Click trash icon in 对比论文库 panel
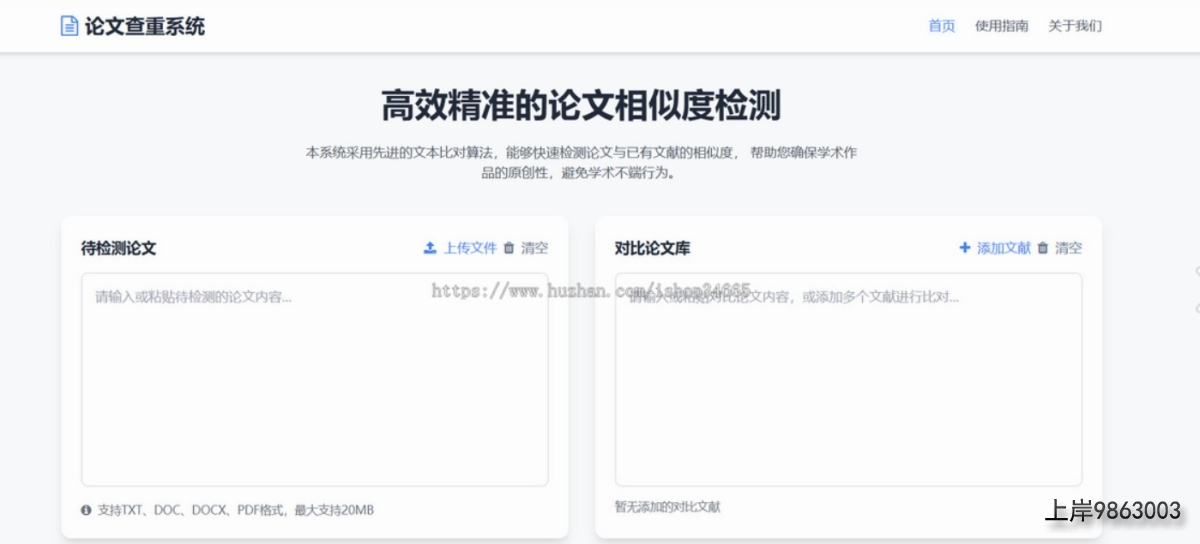 pyautogui.click(x=1043, y=248)
